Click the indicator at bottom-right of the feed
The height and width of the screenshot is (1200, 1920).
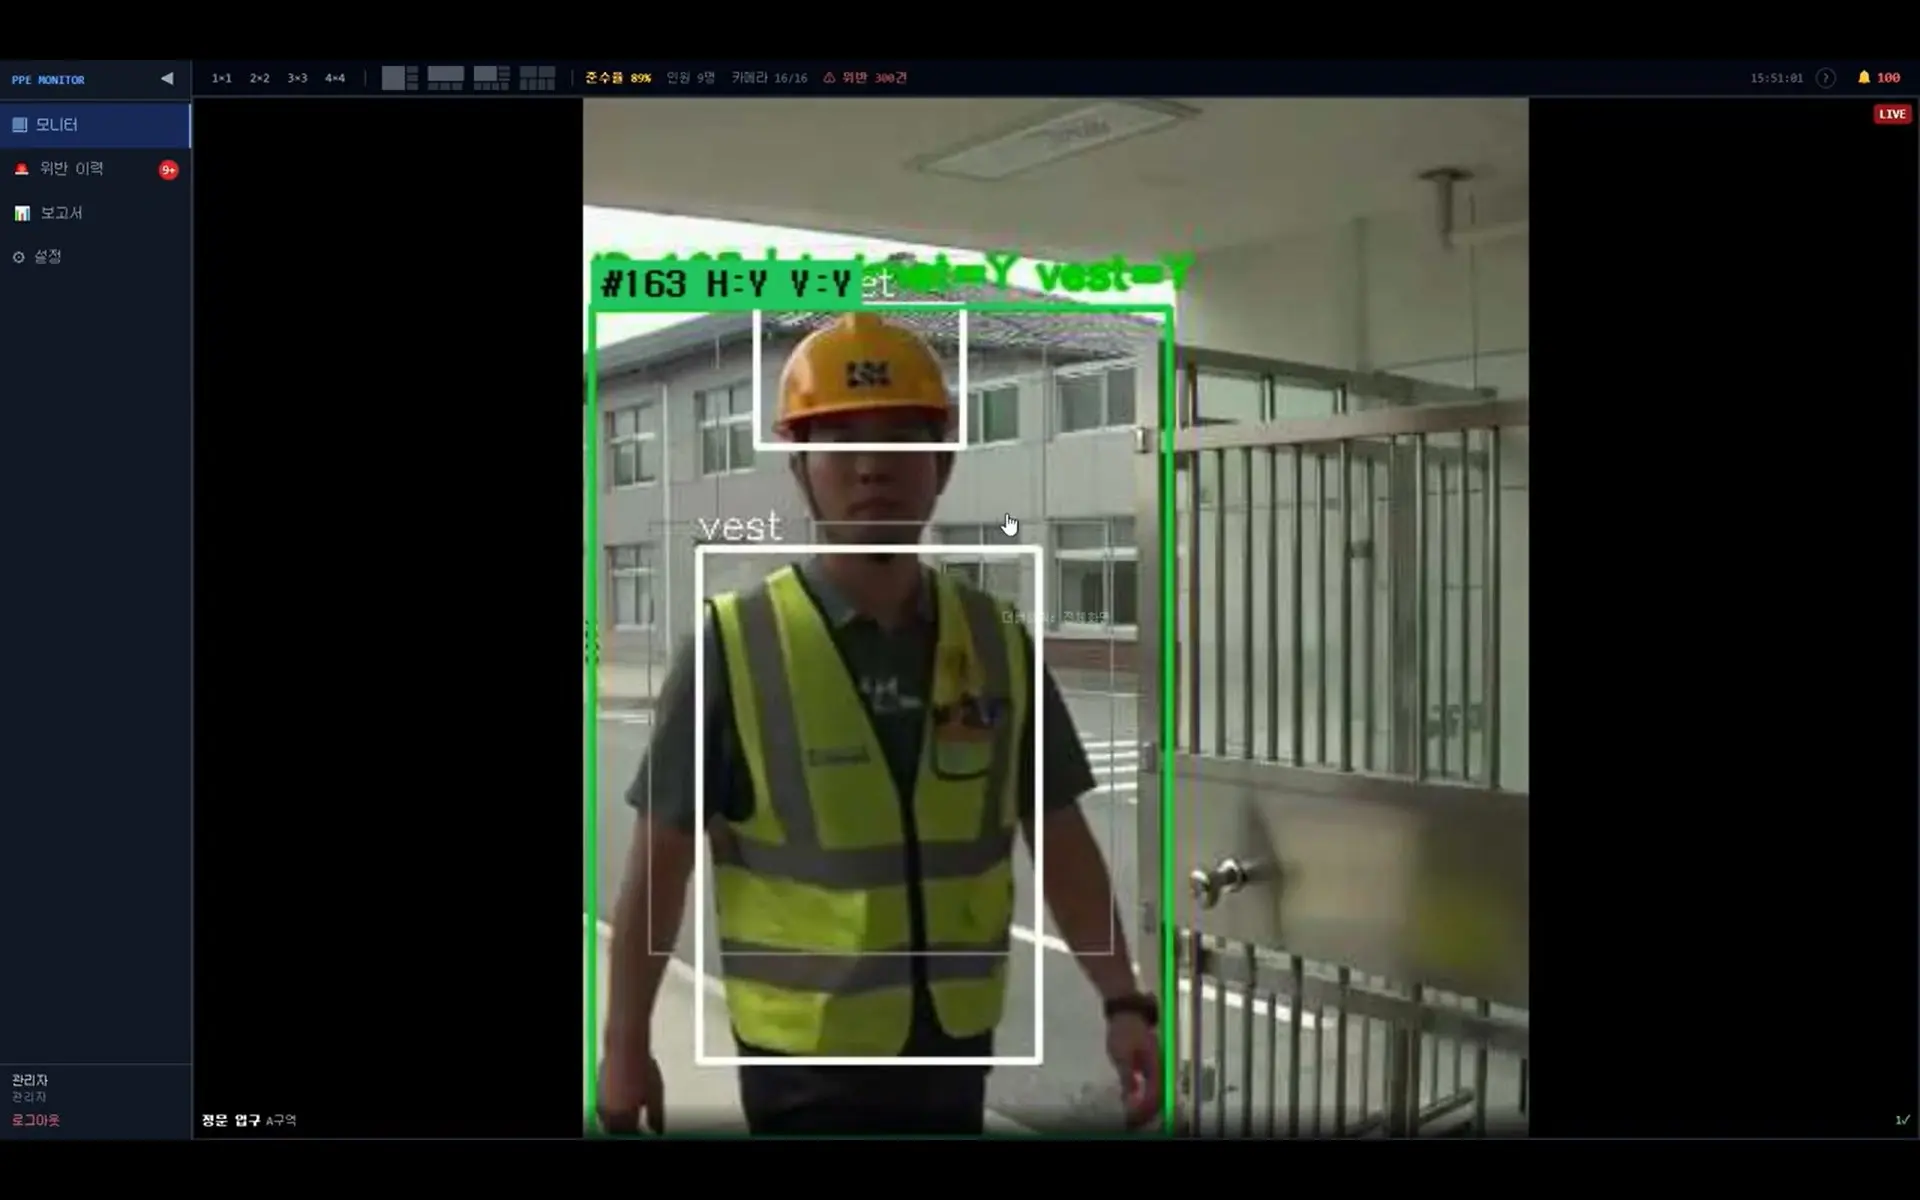[1902, 1120]
